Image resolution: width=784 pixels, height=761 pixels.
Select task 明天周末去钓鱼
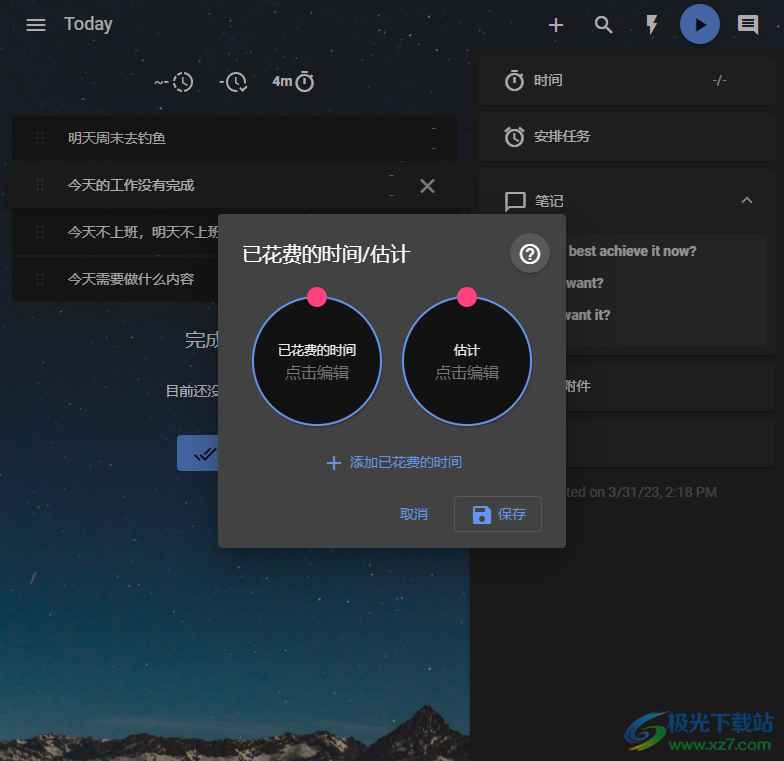click(x=117, y=138)
